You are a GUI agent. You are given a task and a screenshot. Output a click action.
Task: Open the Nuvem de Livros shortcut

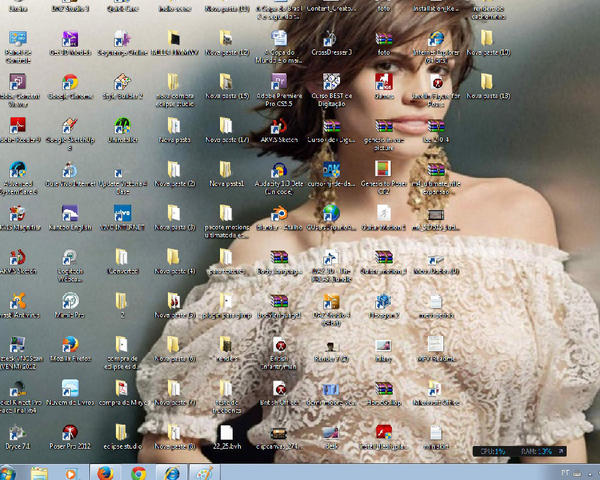tap(70, 393)
